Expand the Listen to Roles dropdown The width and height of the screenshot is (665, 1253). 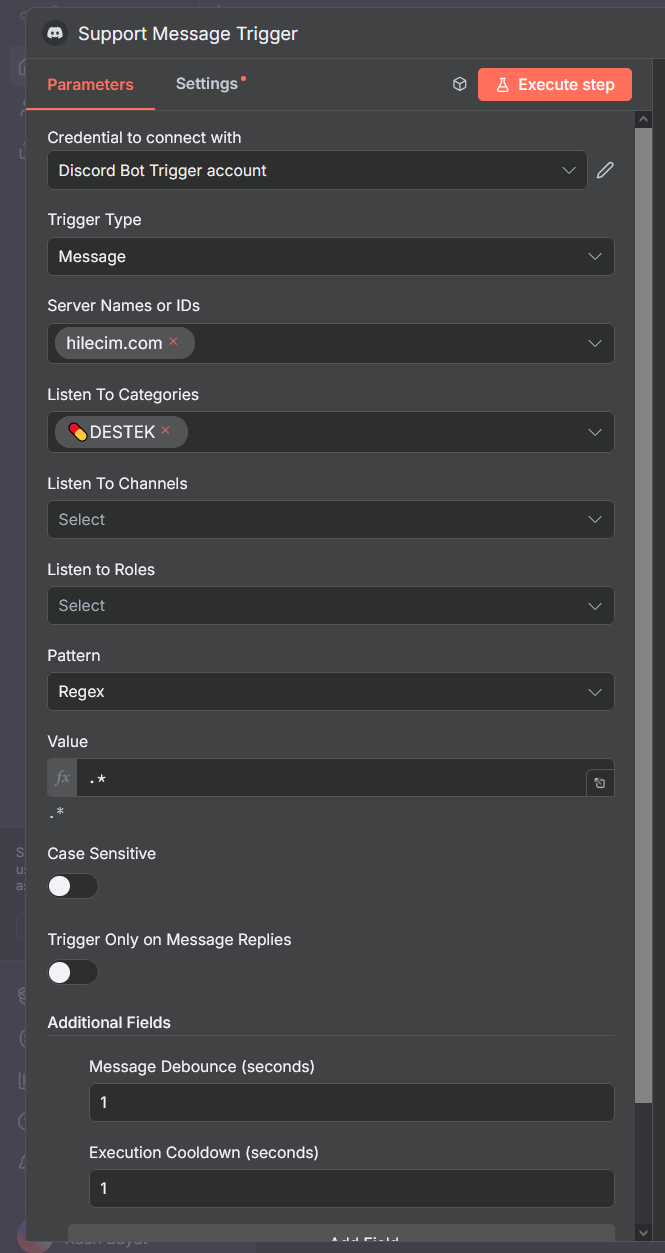coord(330,606)
